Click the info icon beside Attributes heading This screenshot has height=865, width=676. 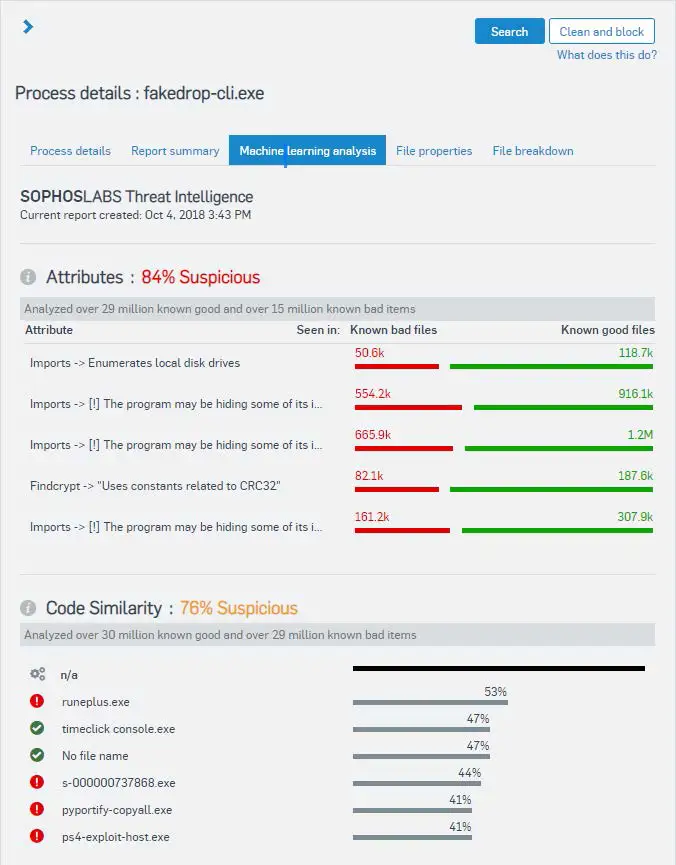tap(29, 277)
